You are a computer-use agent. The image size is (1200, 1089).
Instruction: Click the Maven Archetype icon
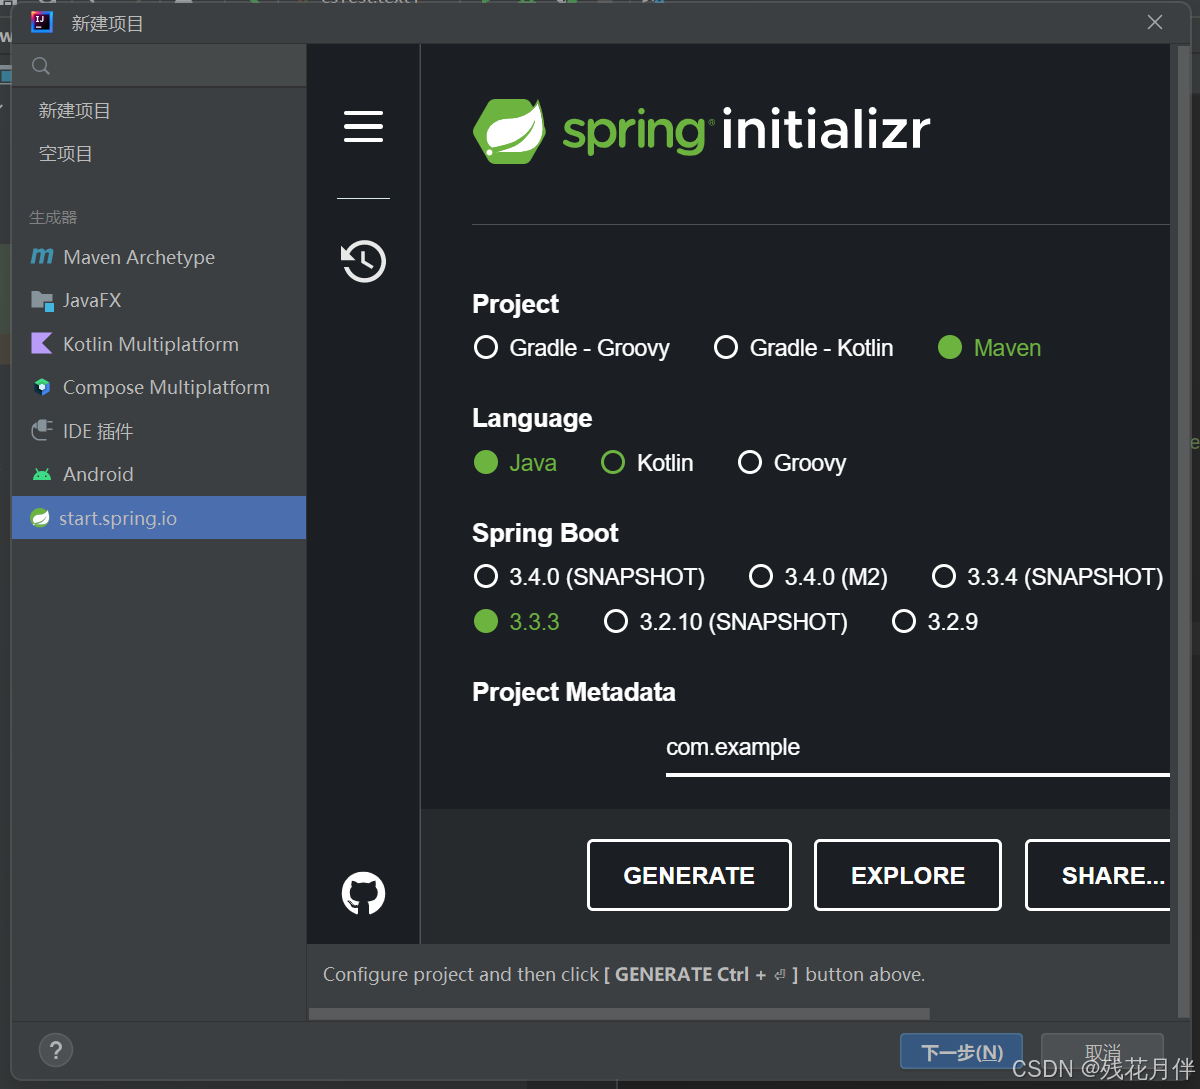[42, 257]
